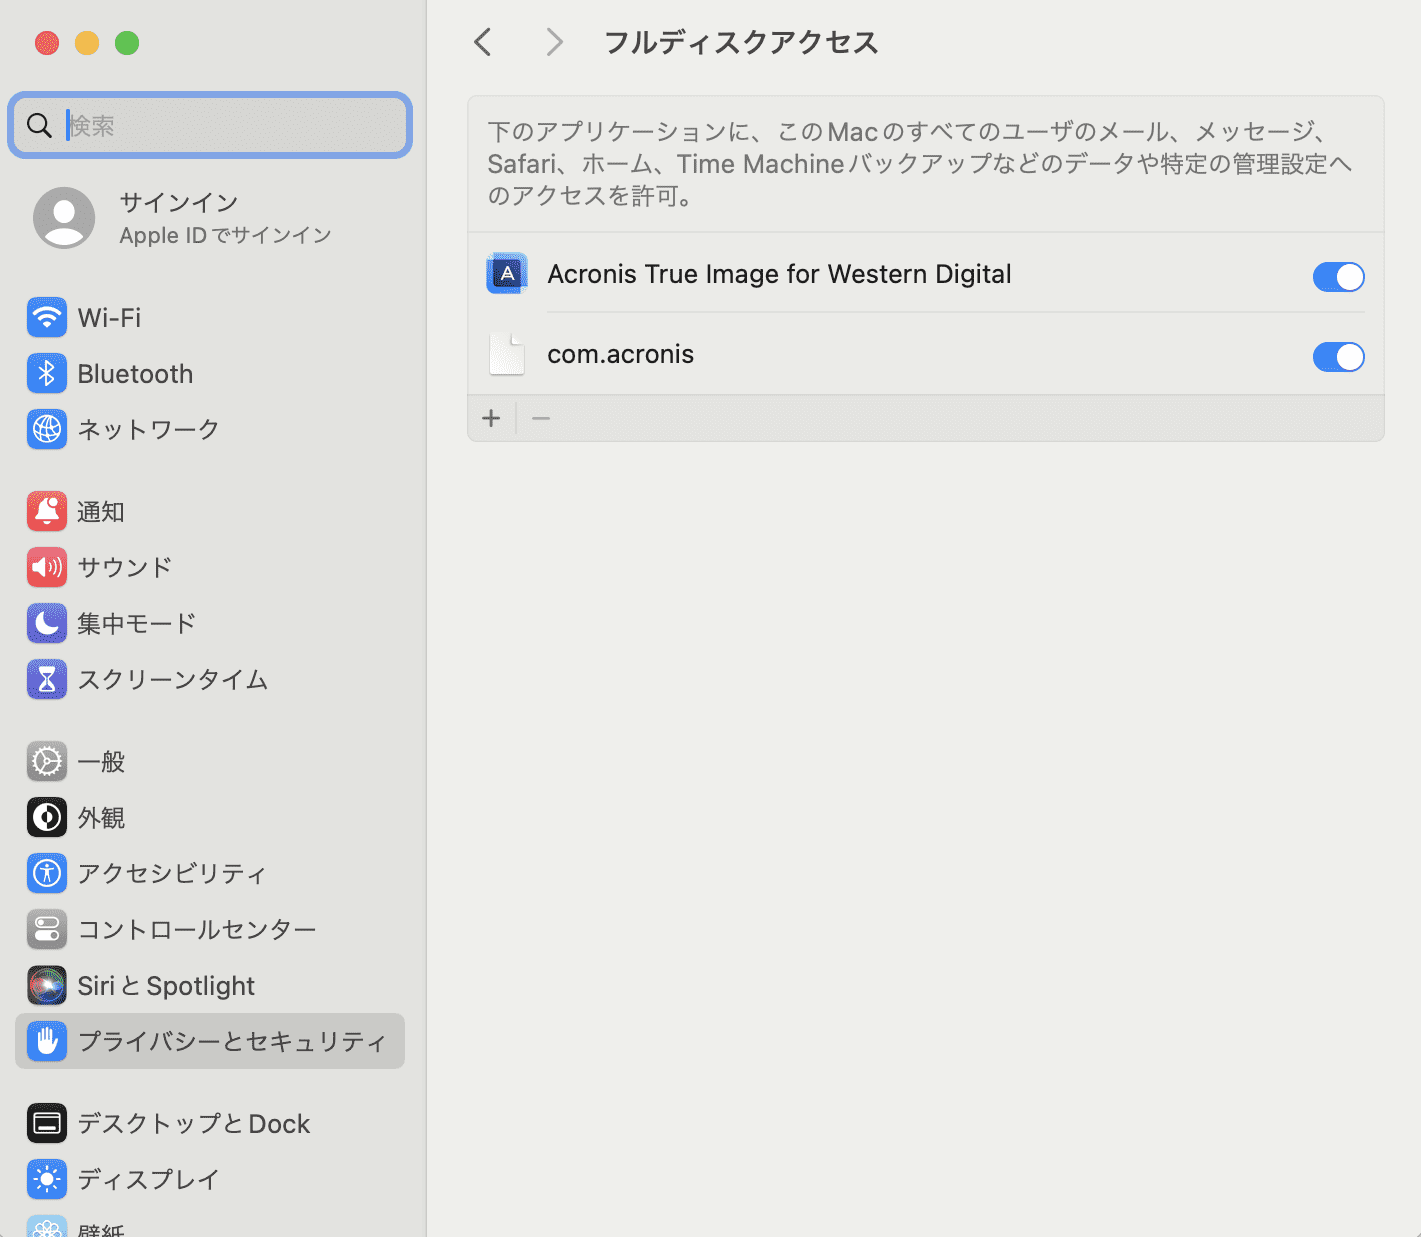Screen dimensions: 1421x1237
Task: Open Bluetooth settings label
Action: point(135,374)
